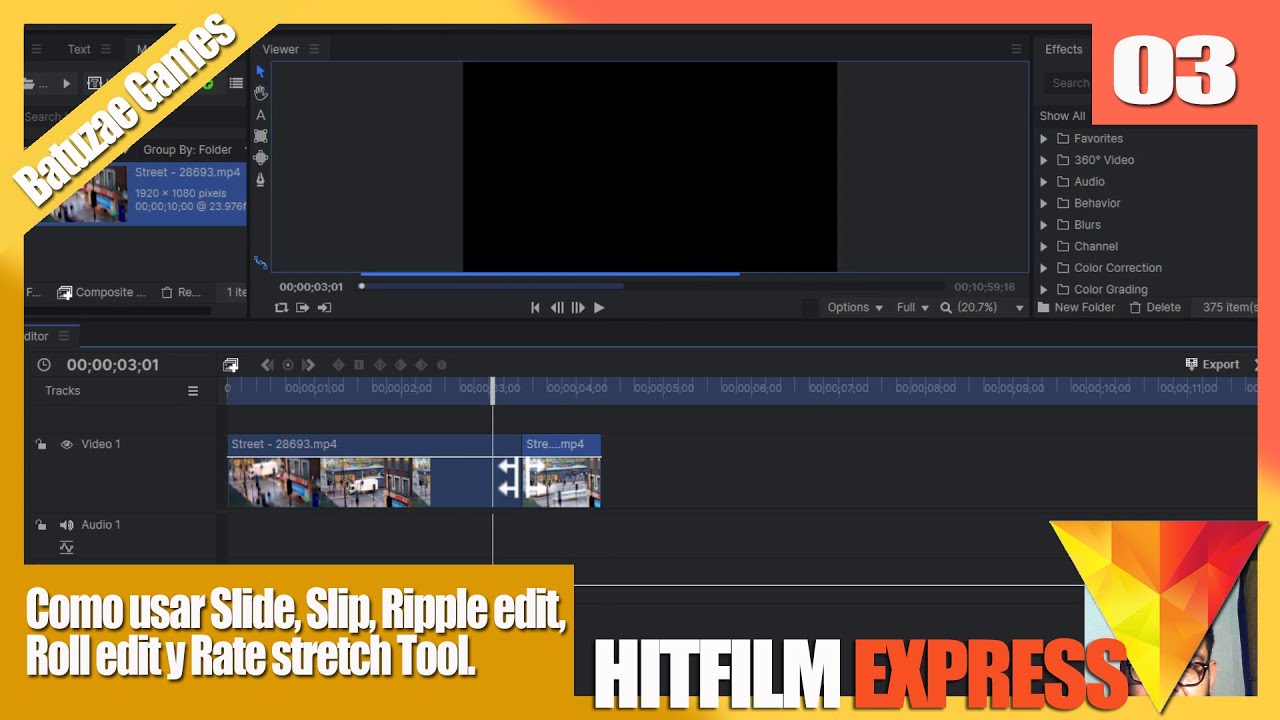Image resolution: width=1280 pixels, height=720 pixels.
Task: Toggle Video 1 track visibility eye
Action: 67,444
